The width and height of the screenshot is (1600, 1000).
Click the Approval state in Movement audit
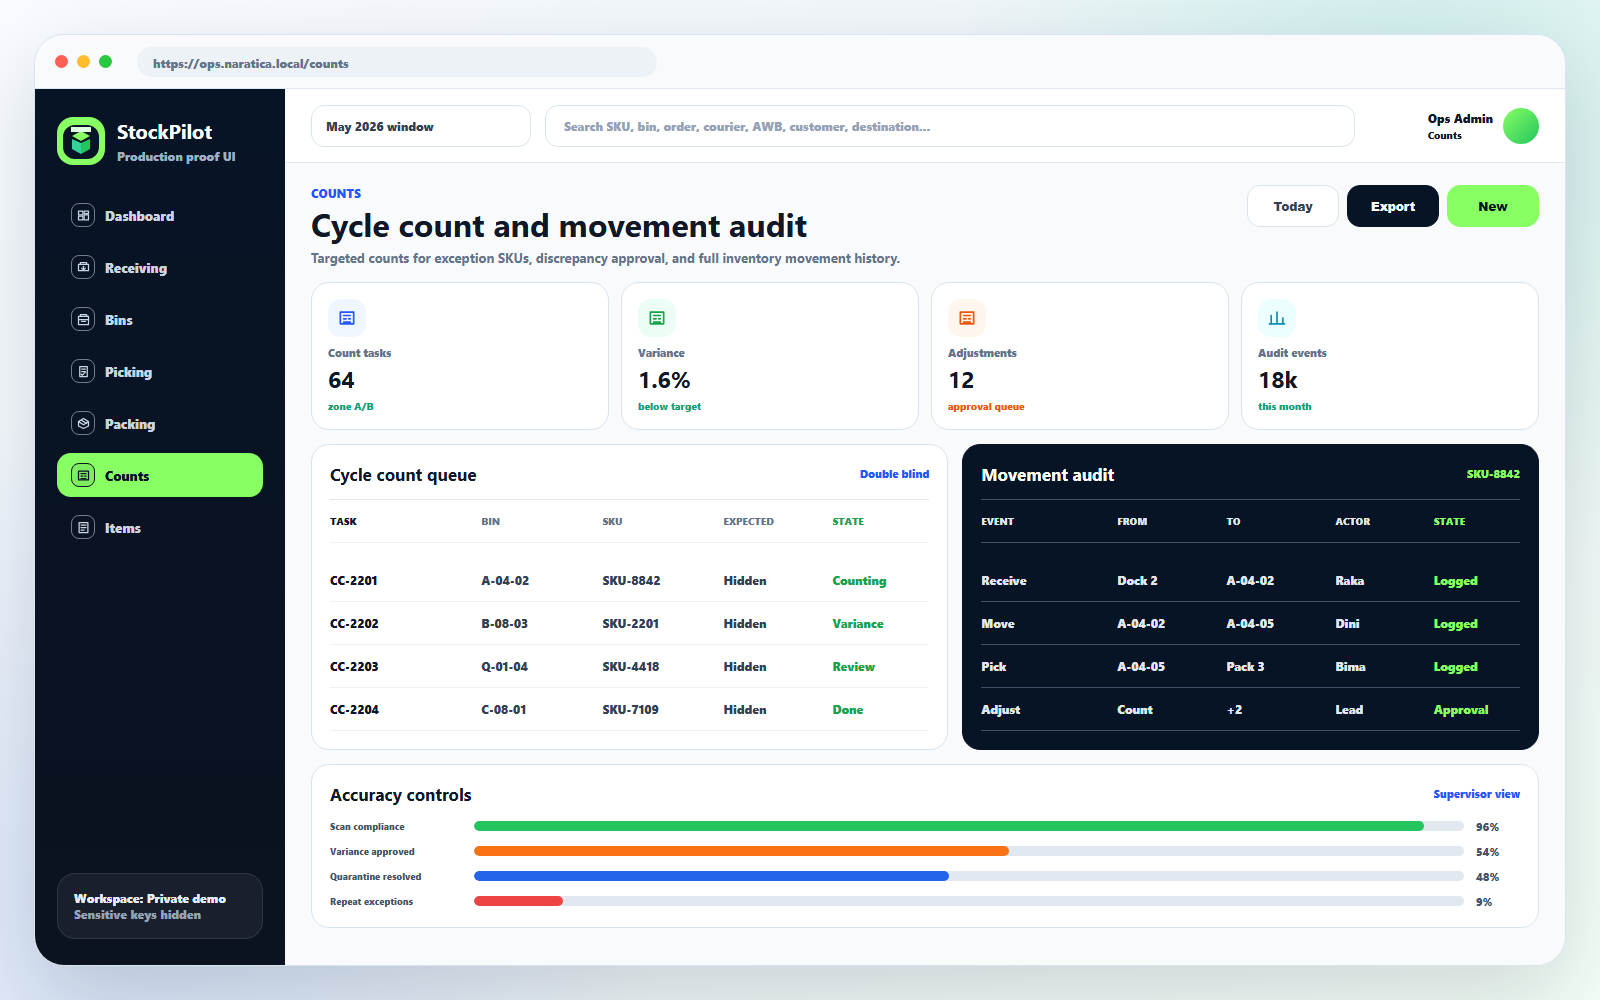[x=1460, y=710]
